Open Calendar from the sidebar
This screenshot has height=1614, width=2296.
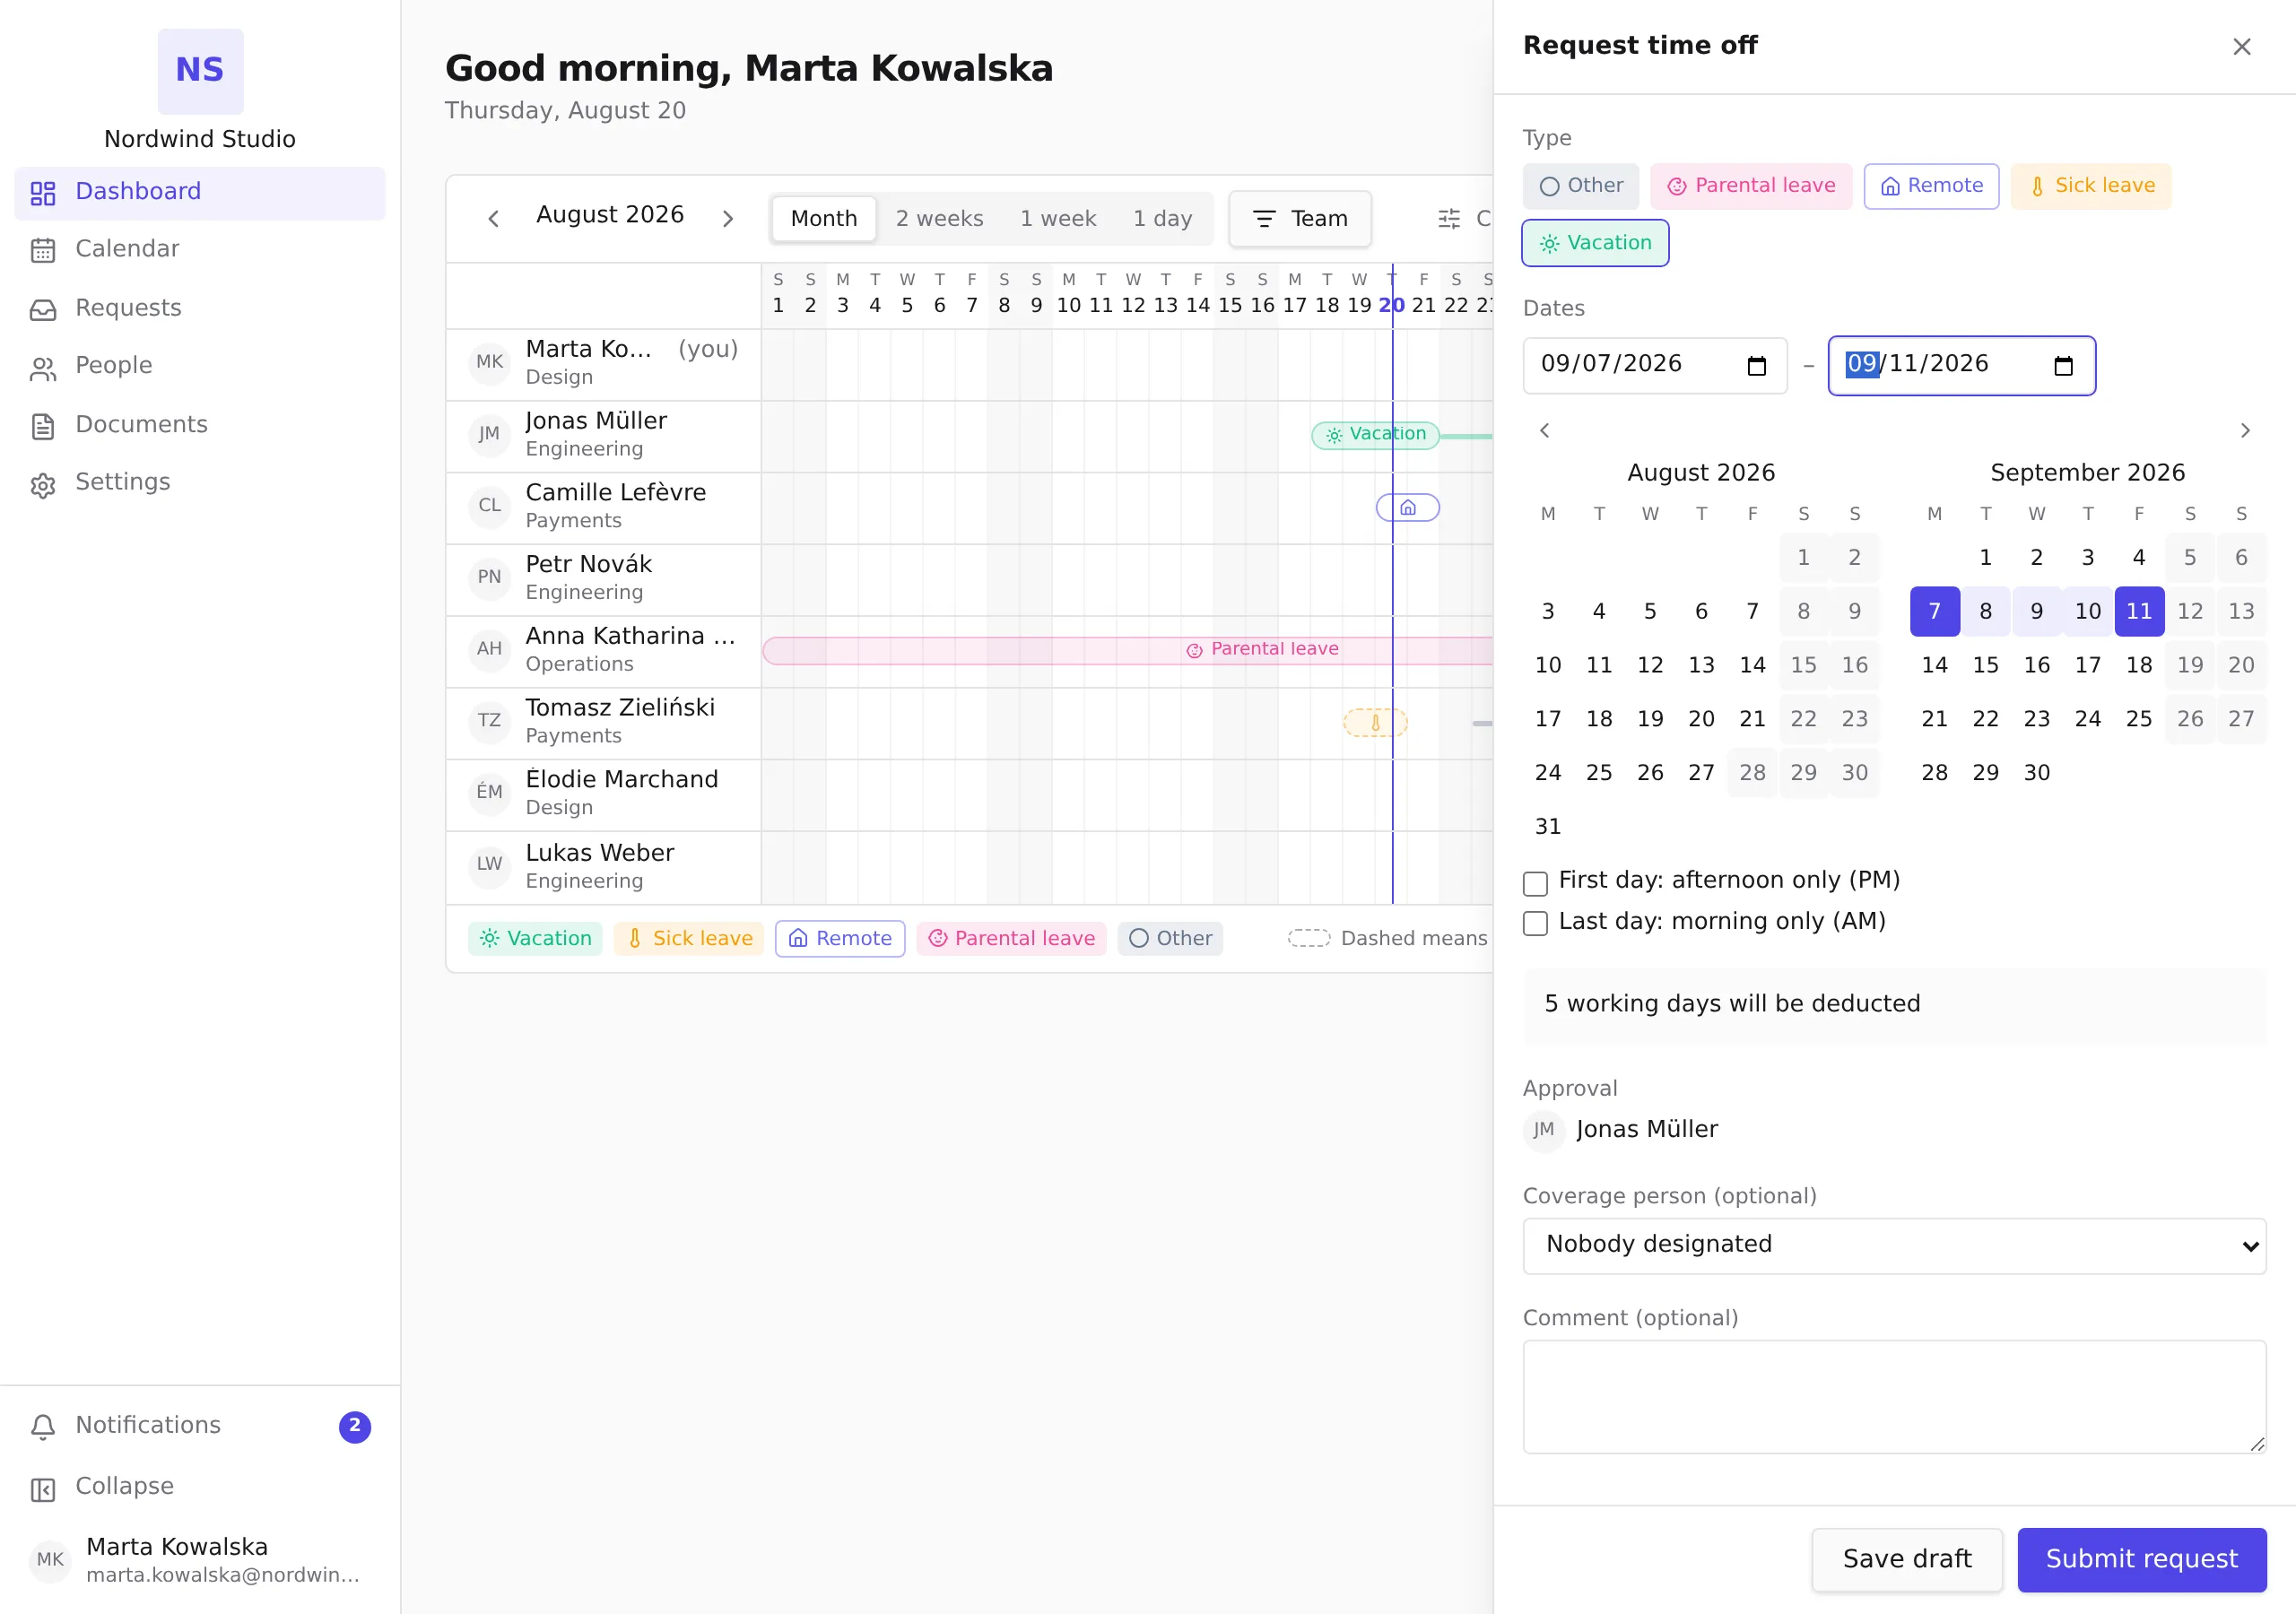pyautogui.click(x=200, y=249)
